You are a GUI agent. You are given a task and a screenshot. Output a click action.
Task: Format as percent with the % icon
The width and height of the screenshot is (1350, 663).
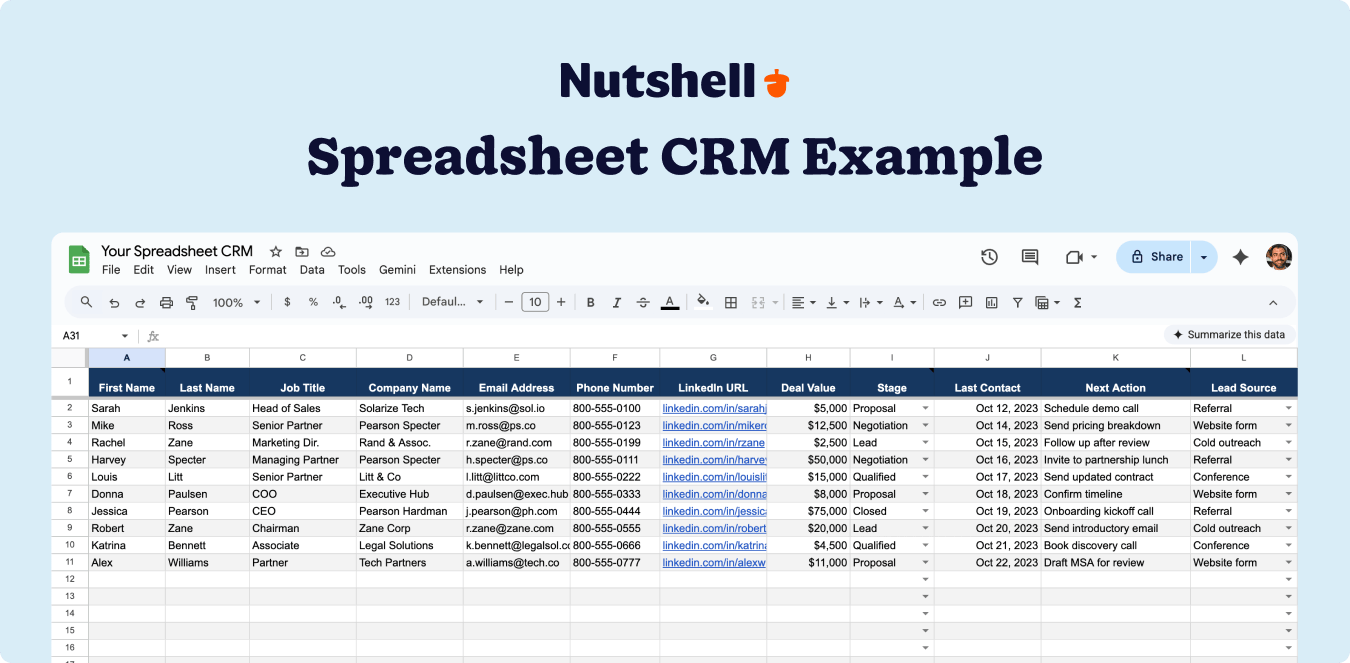[x=313, y=302]
